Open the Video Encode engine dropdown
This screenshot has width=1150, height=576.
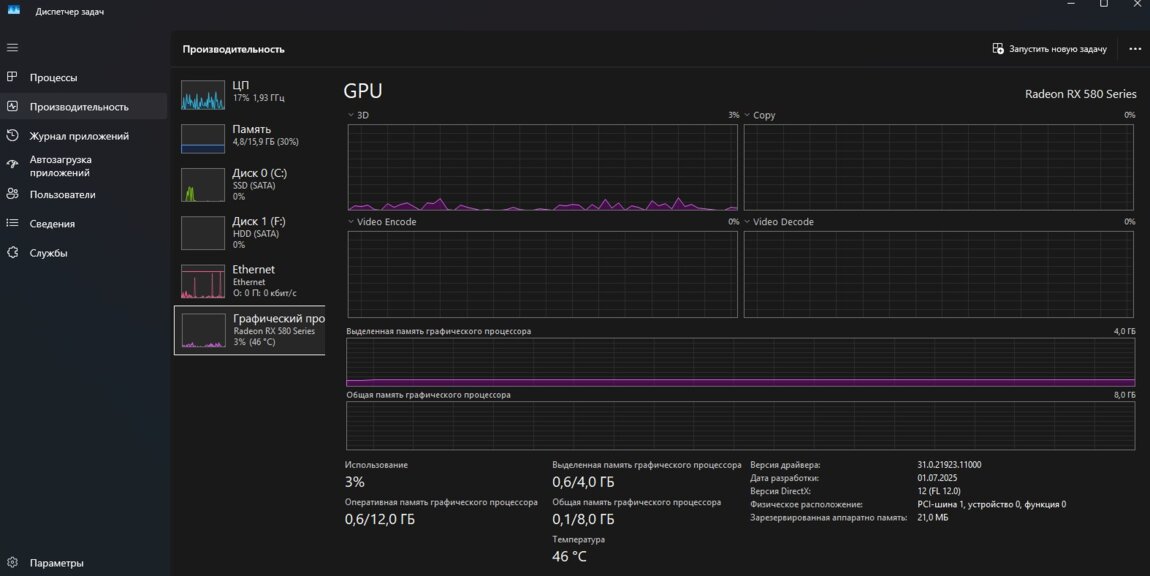[351, 222]
